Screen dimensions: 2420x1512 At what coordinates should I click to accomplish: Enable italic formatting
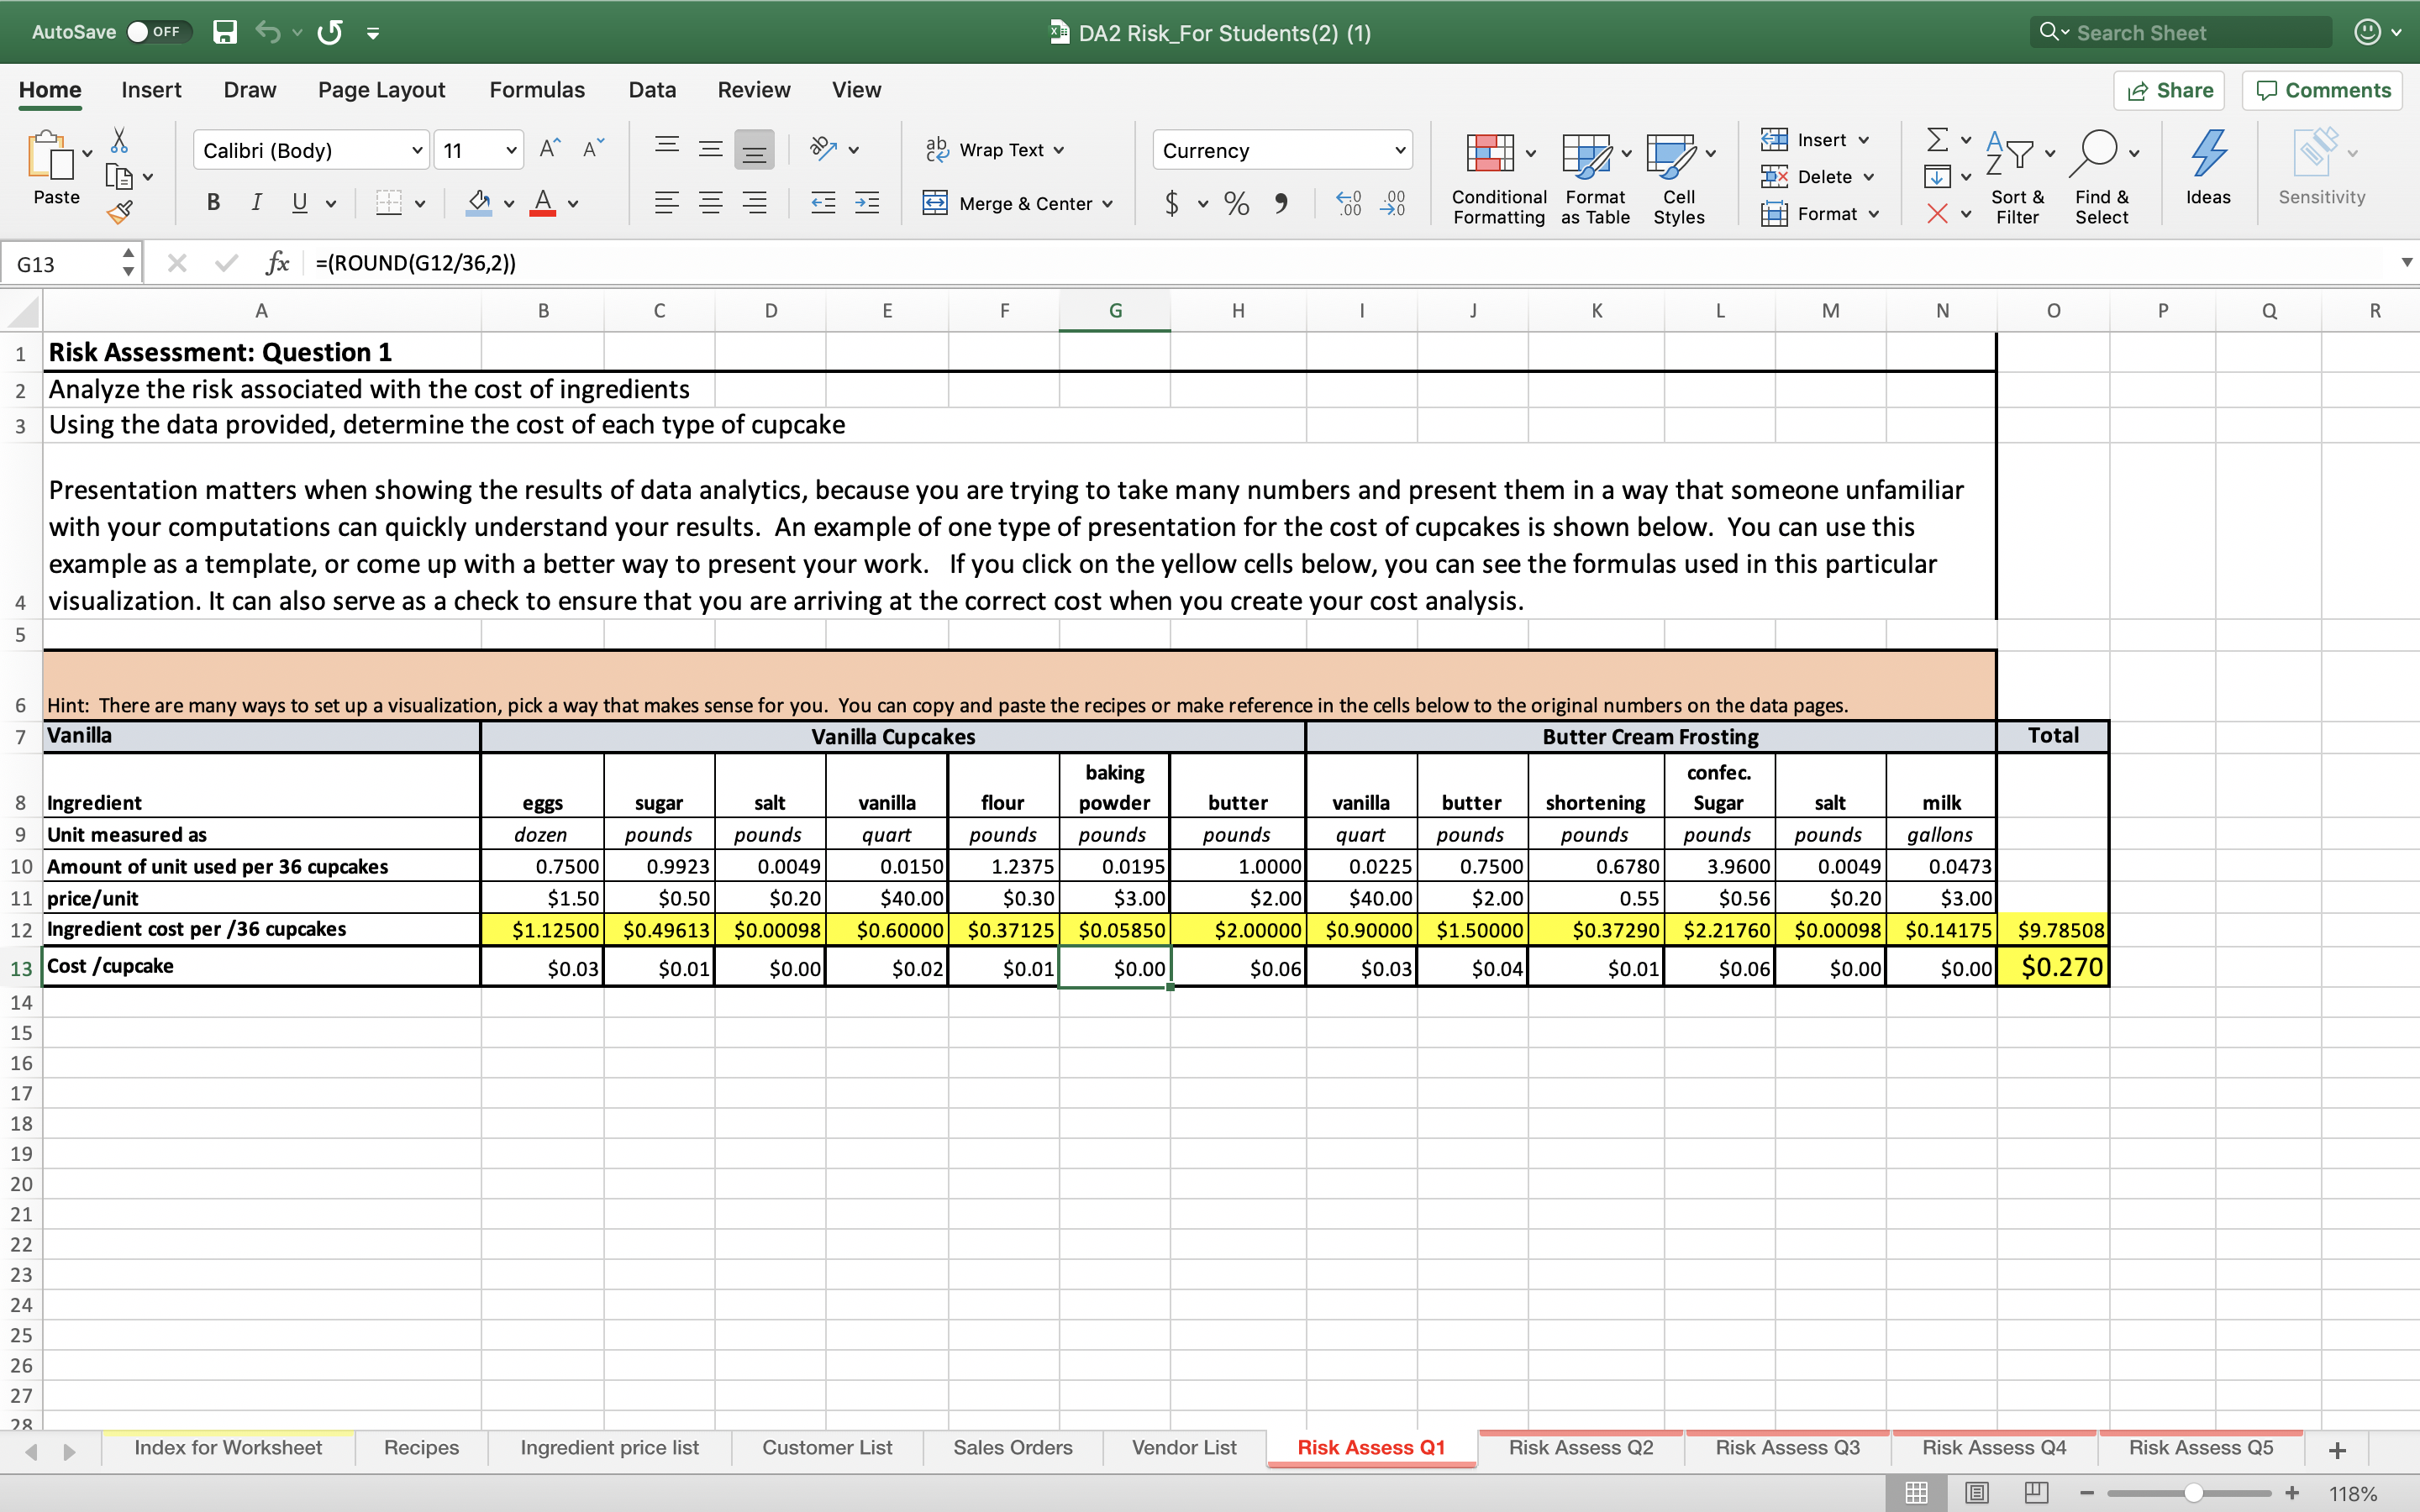(x=256, y=203)
